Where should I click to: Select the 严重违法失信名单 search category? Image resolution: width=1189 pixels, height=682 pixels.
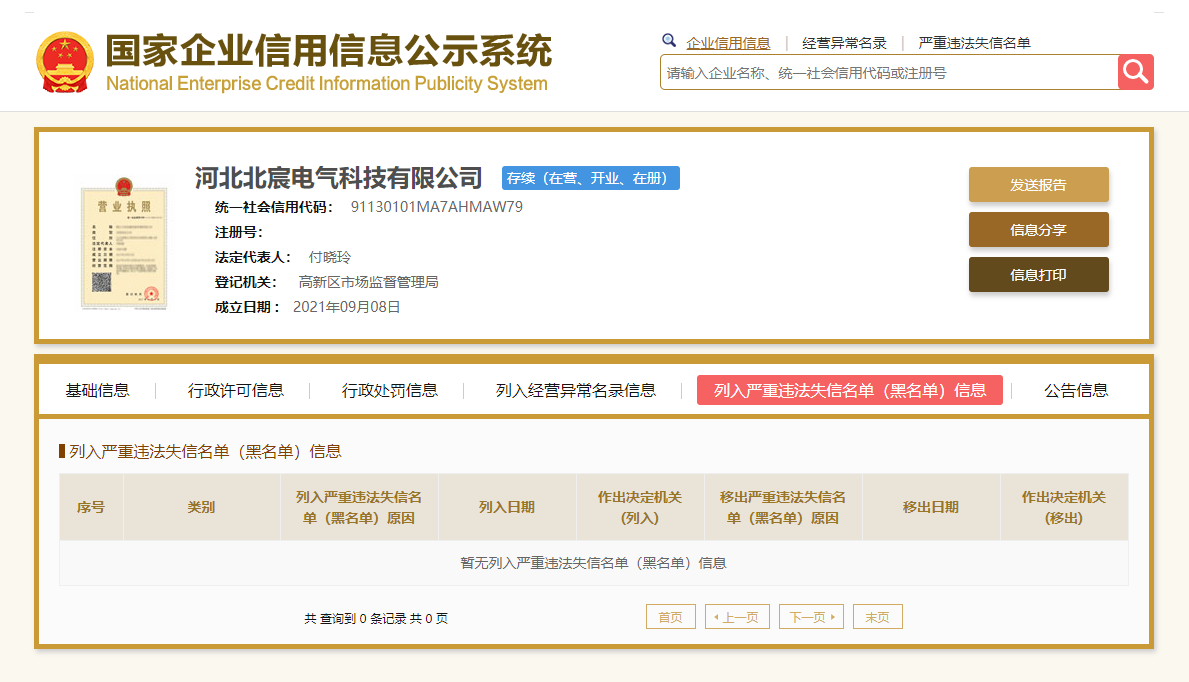pos(974,43)
